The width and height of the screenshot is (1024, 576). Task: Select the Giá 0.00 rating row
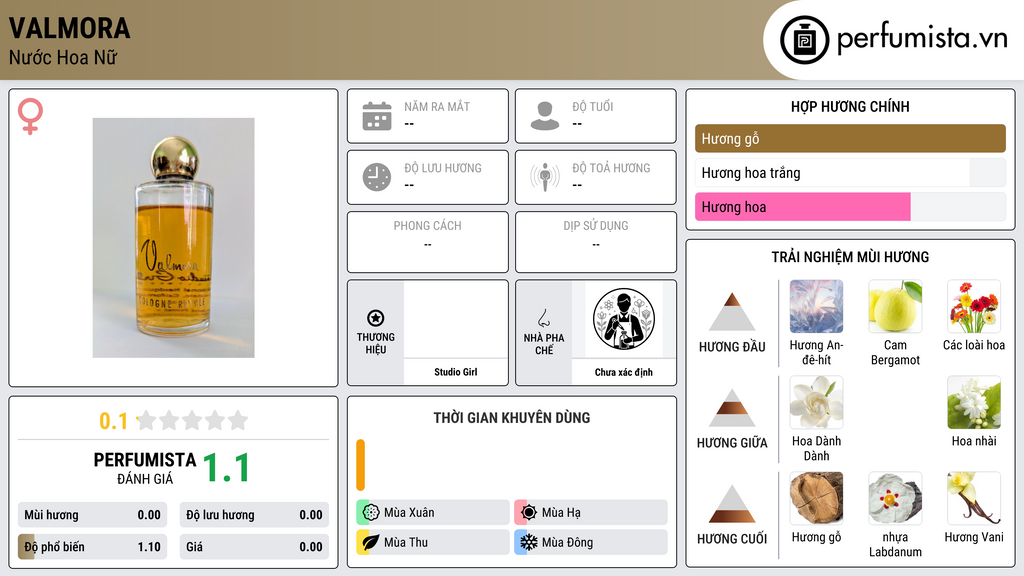pos(254,547)
